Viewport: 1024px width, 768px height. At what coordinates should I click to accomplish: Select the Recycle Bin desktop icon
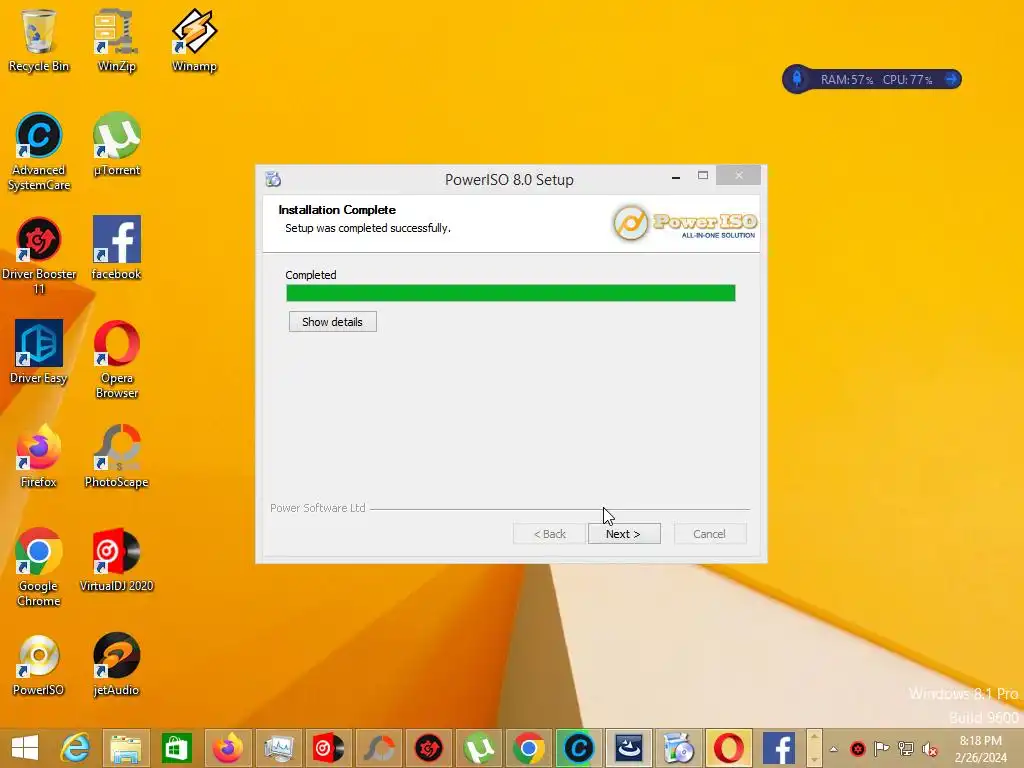click(39, 40)
